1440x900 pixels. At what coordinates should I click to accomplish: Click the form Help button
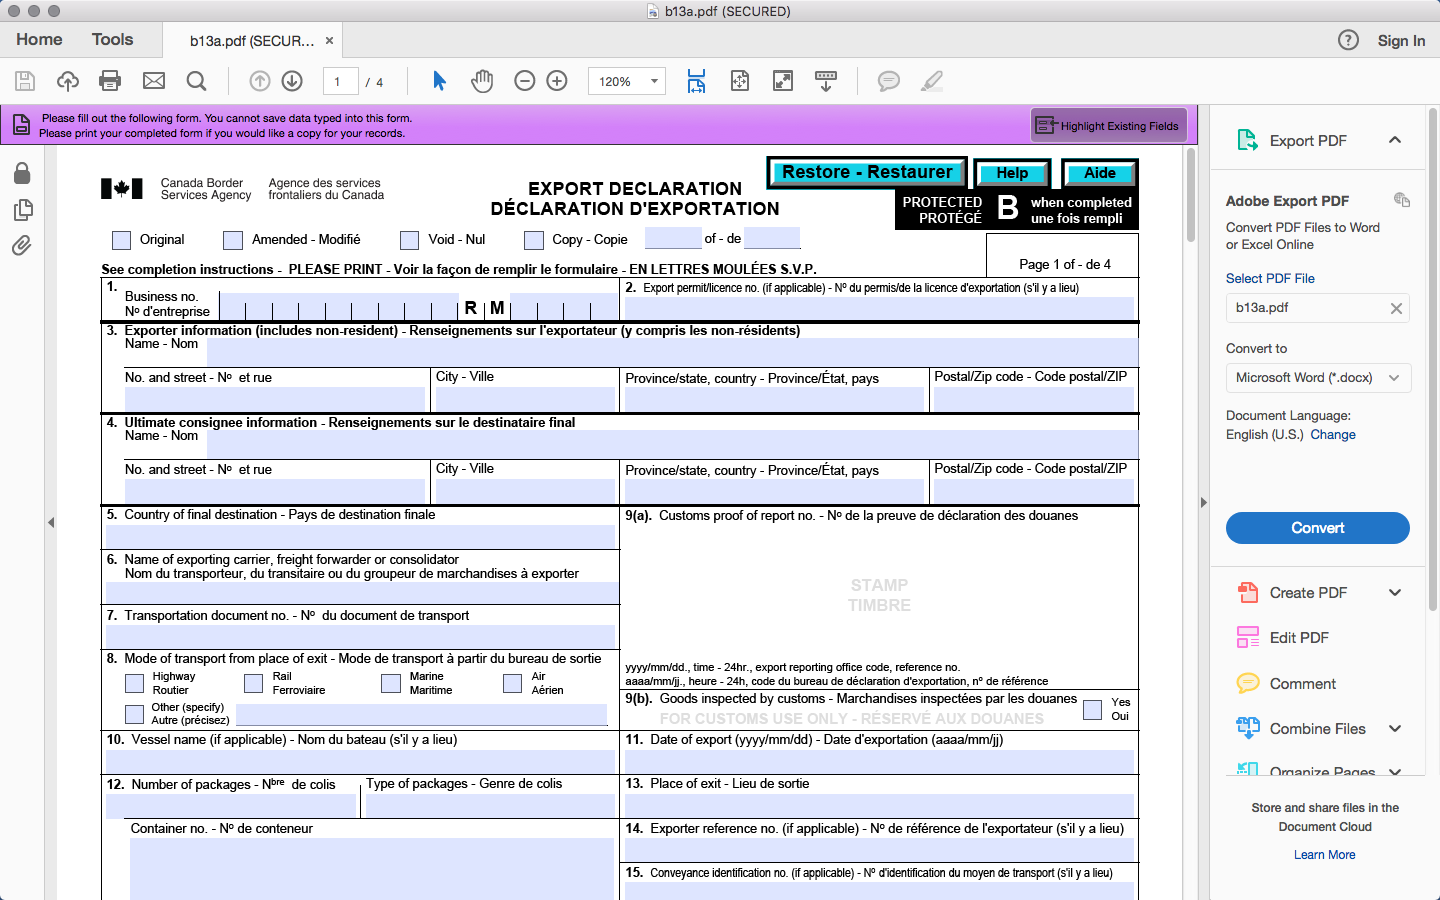(1012, 173)
